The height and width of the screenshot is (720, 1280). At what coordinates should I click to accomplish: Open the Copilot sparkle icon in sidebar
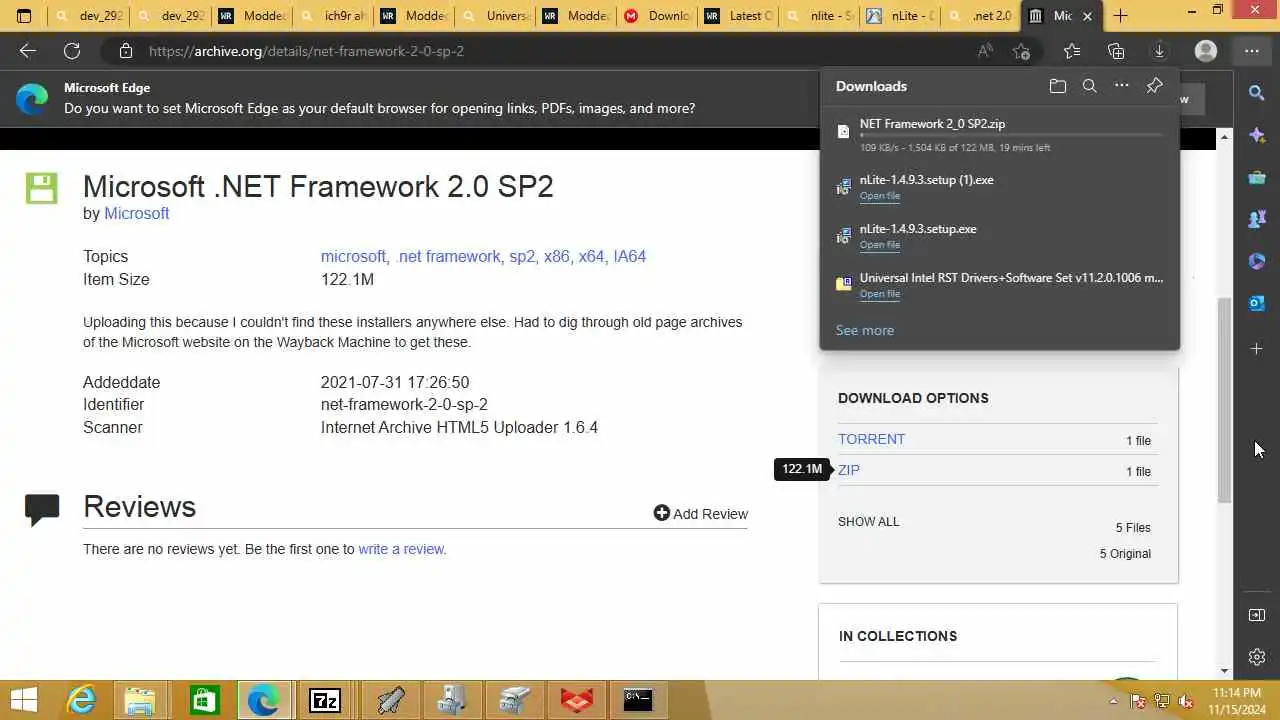click(x=1257, y=135)
